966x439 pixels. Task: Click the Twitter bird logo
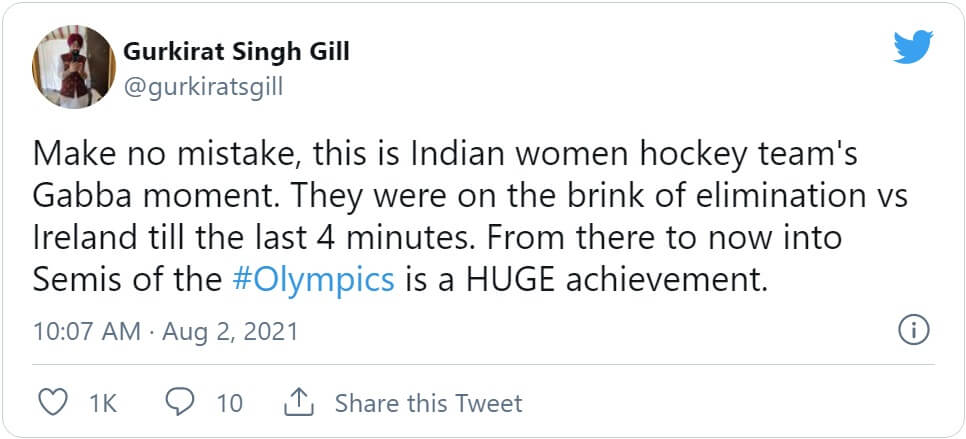[x=913, y=47]
